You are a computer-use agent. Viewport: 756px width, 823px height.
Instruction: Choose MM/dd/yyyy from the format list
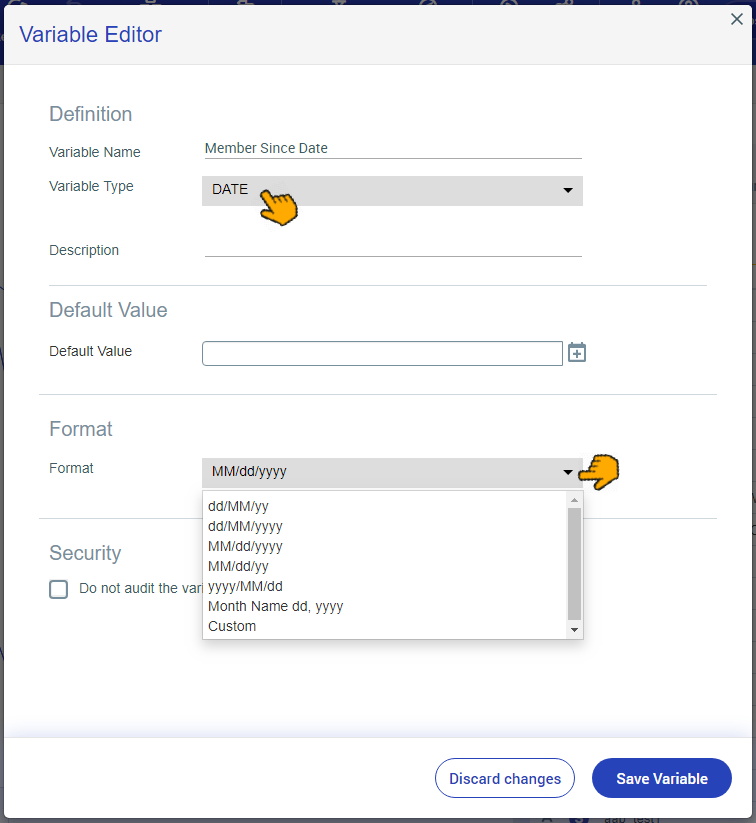pos(386,546)
